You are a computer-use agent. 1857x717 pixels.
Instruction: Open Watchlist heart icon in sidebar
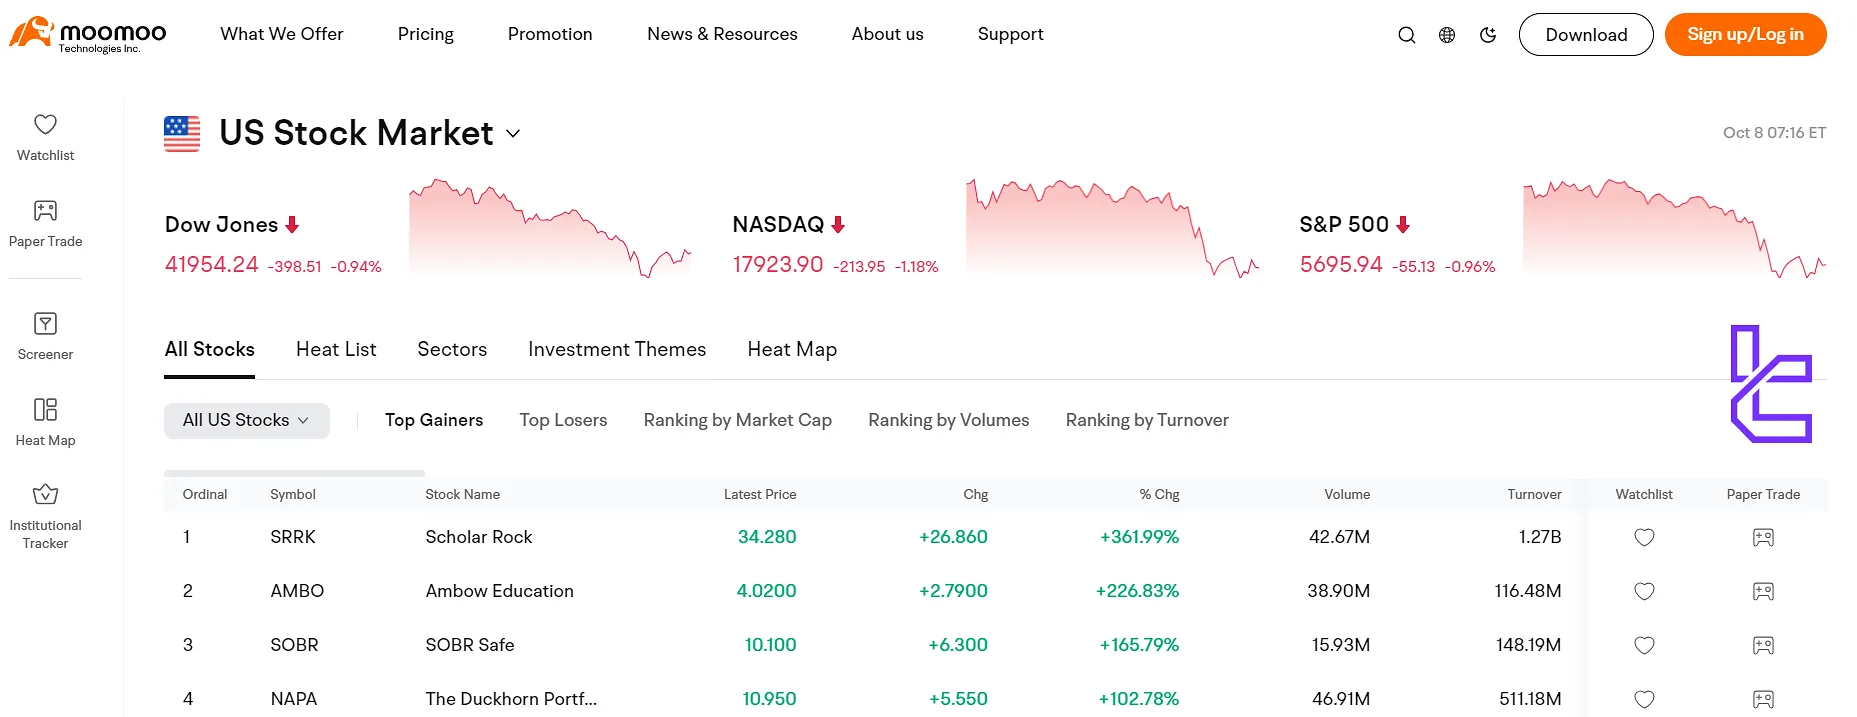point(45,124)
